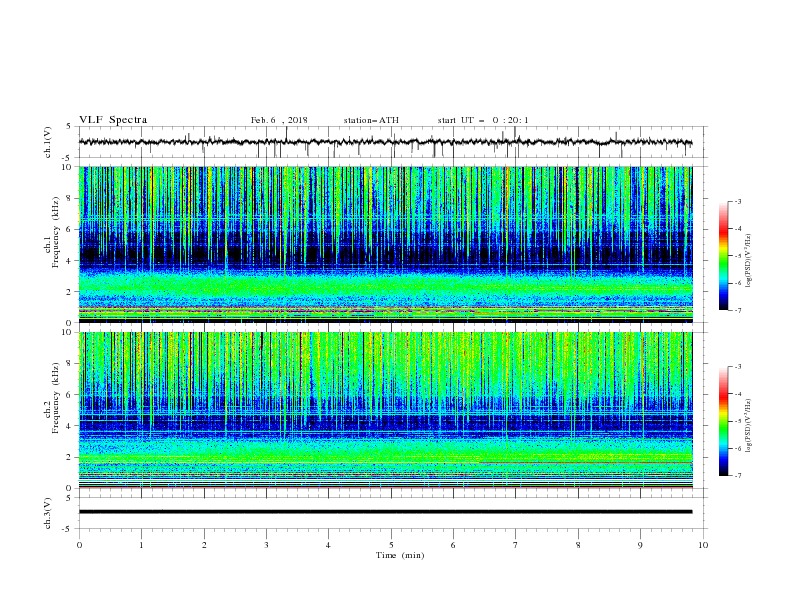This screenshot has width=792, height=612.
Task: Click time-axis tick label "7"
Action: [x=516, y=545]
